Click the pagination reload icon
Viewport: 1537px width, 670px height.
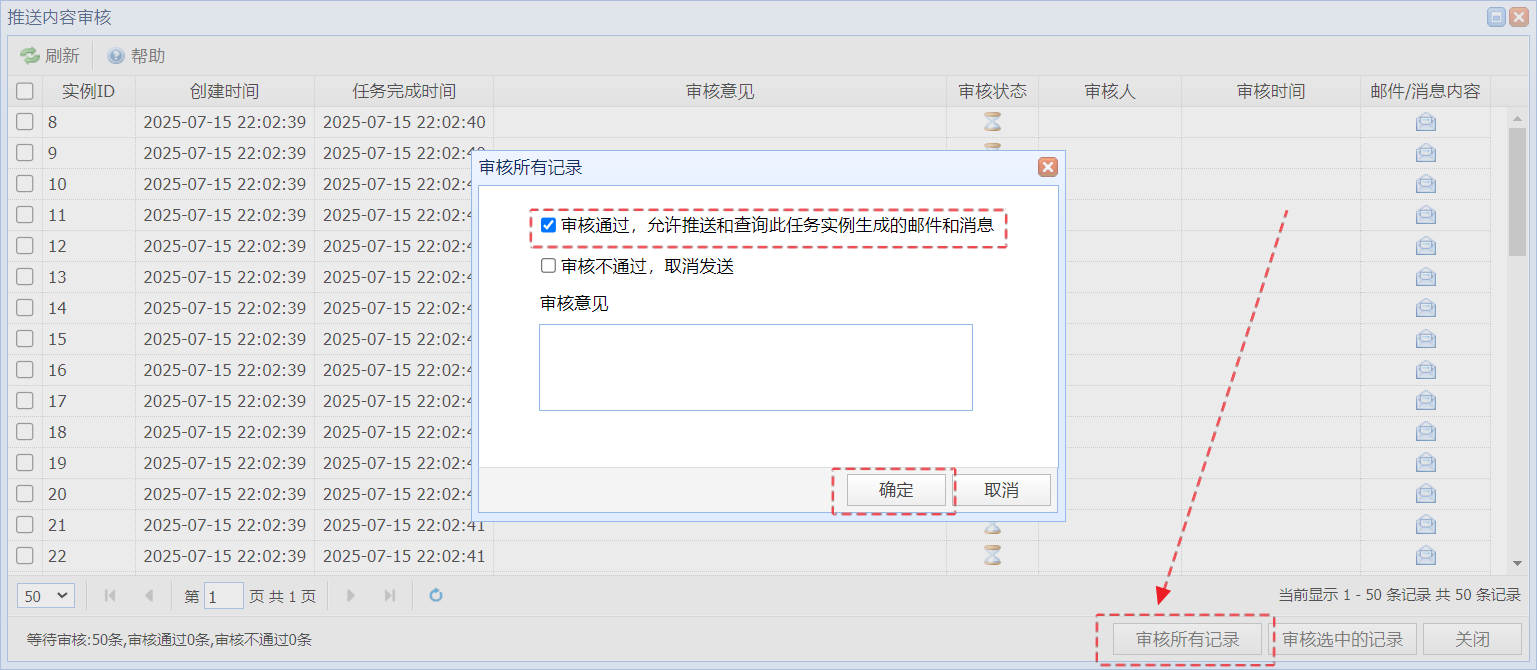pyautogui.click(x=436, y=596)
